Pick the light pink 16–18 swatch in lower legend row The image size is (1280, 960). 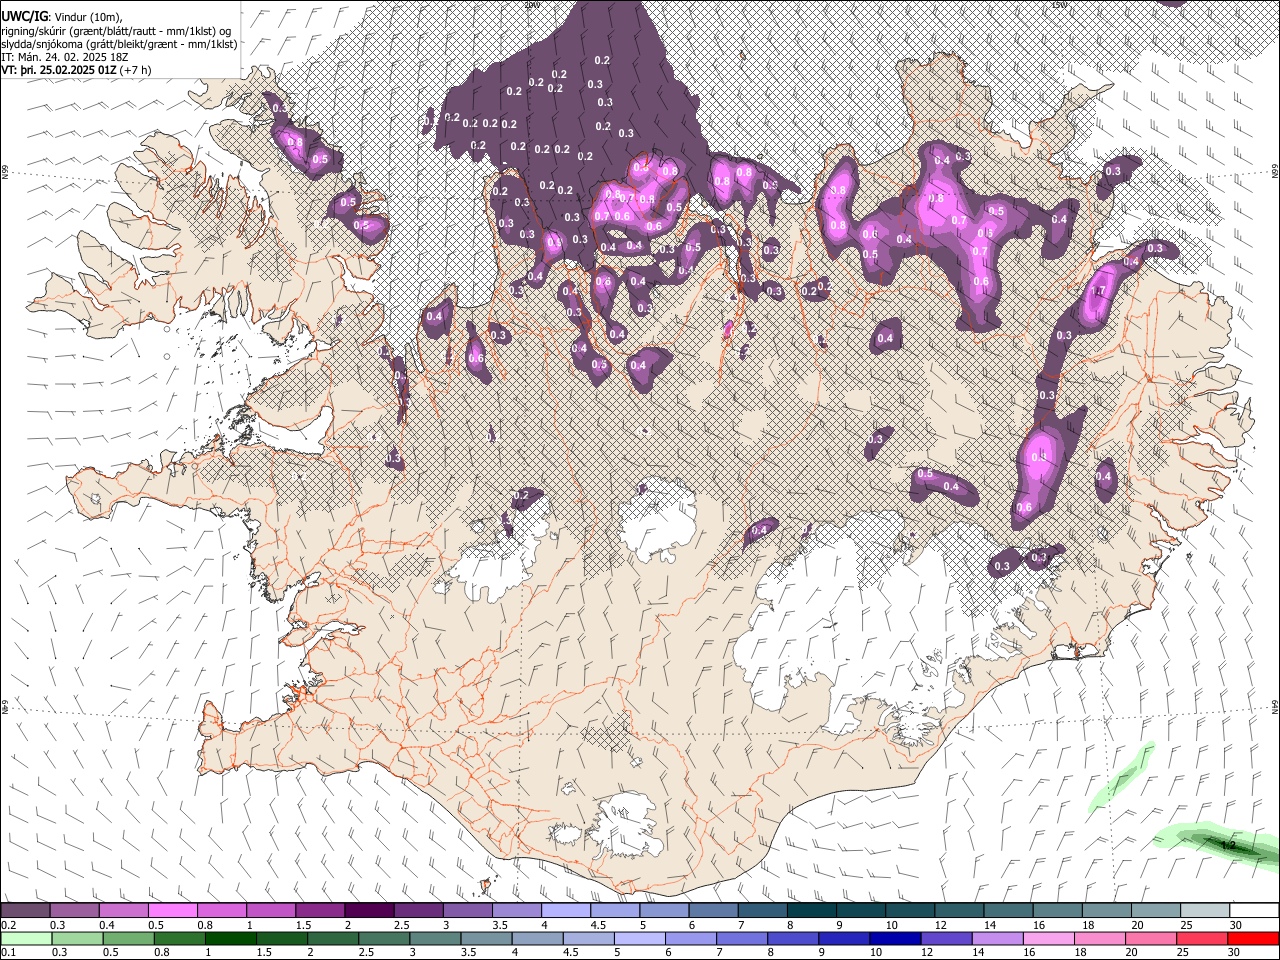(1048, 938)
